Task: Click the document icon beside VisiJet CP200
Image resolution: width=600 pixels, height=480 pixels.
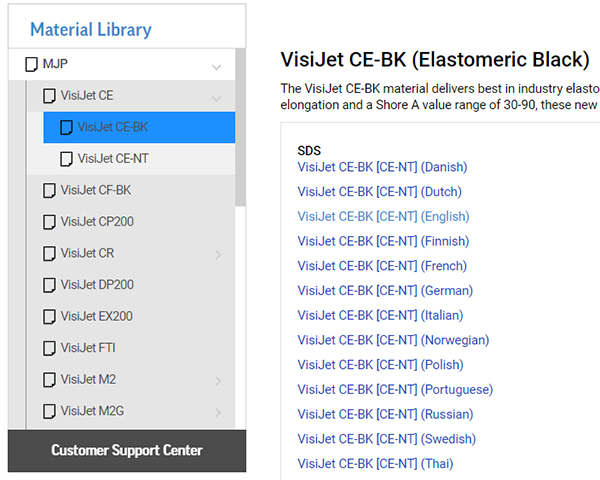Action: 49,222
